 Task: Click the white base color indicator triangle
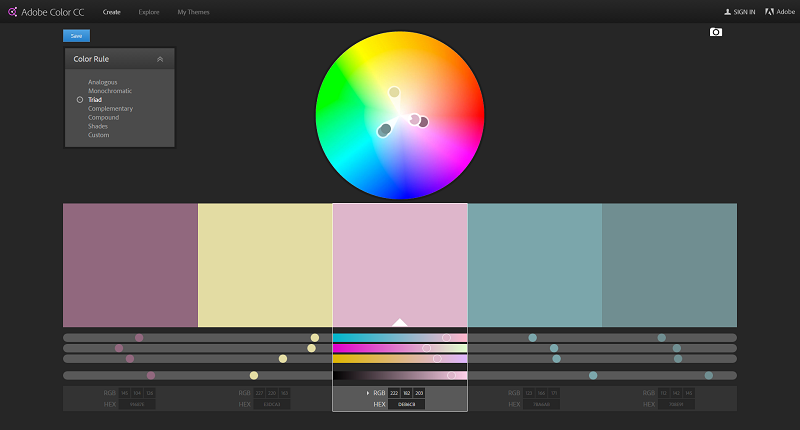399,322
